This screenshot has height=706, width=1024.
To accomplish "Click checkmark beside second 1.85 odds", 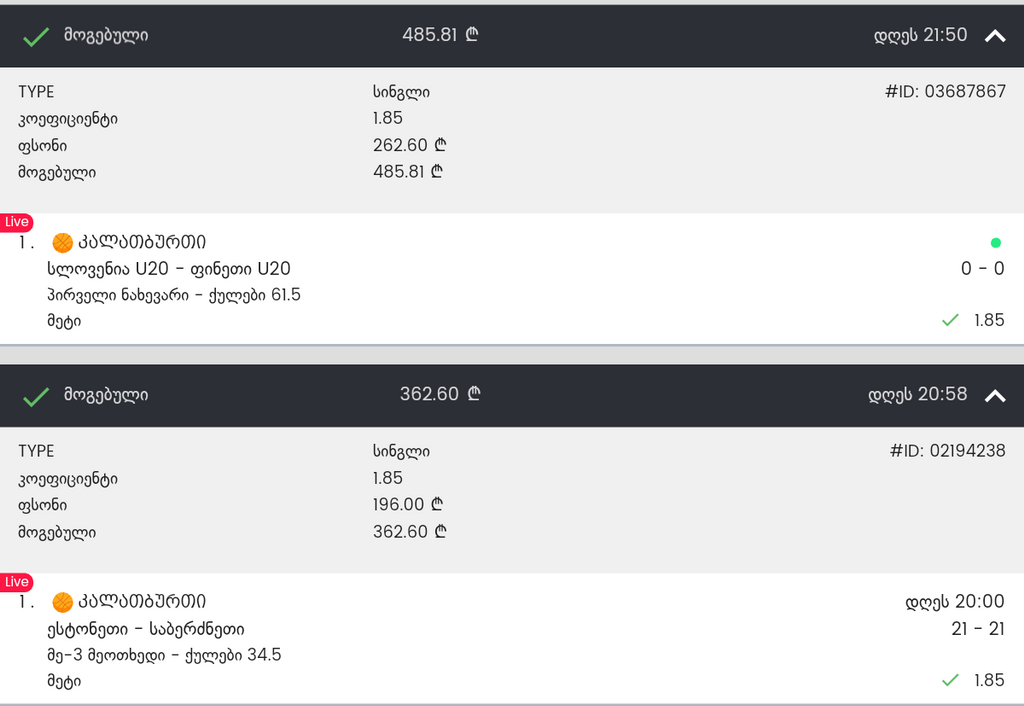I will (950, 680).
